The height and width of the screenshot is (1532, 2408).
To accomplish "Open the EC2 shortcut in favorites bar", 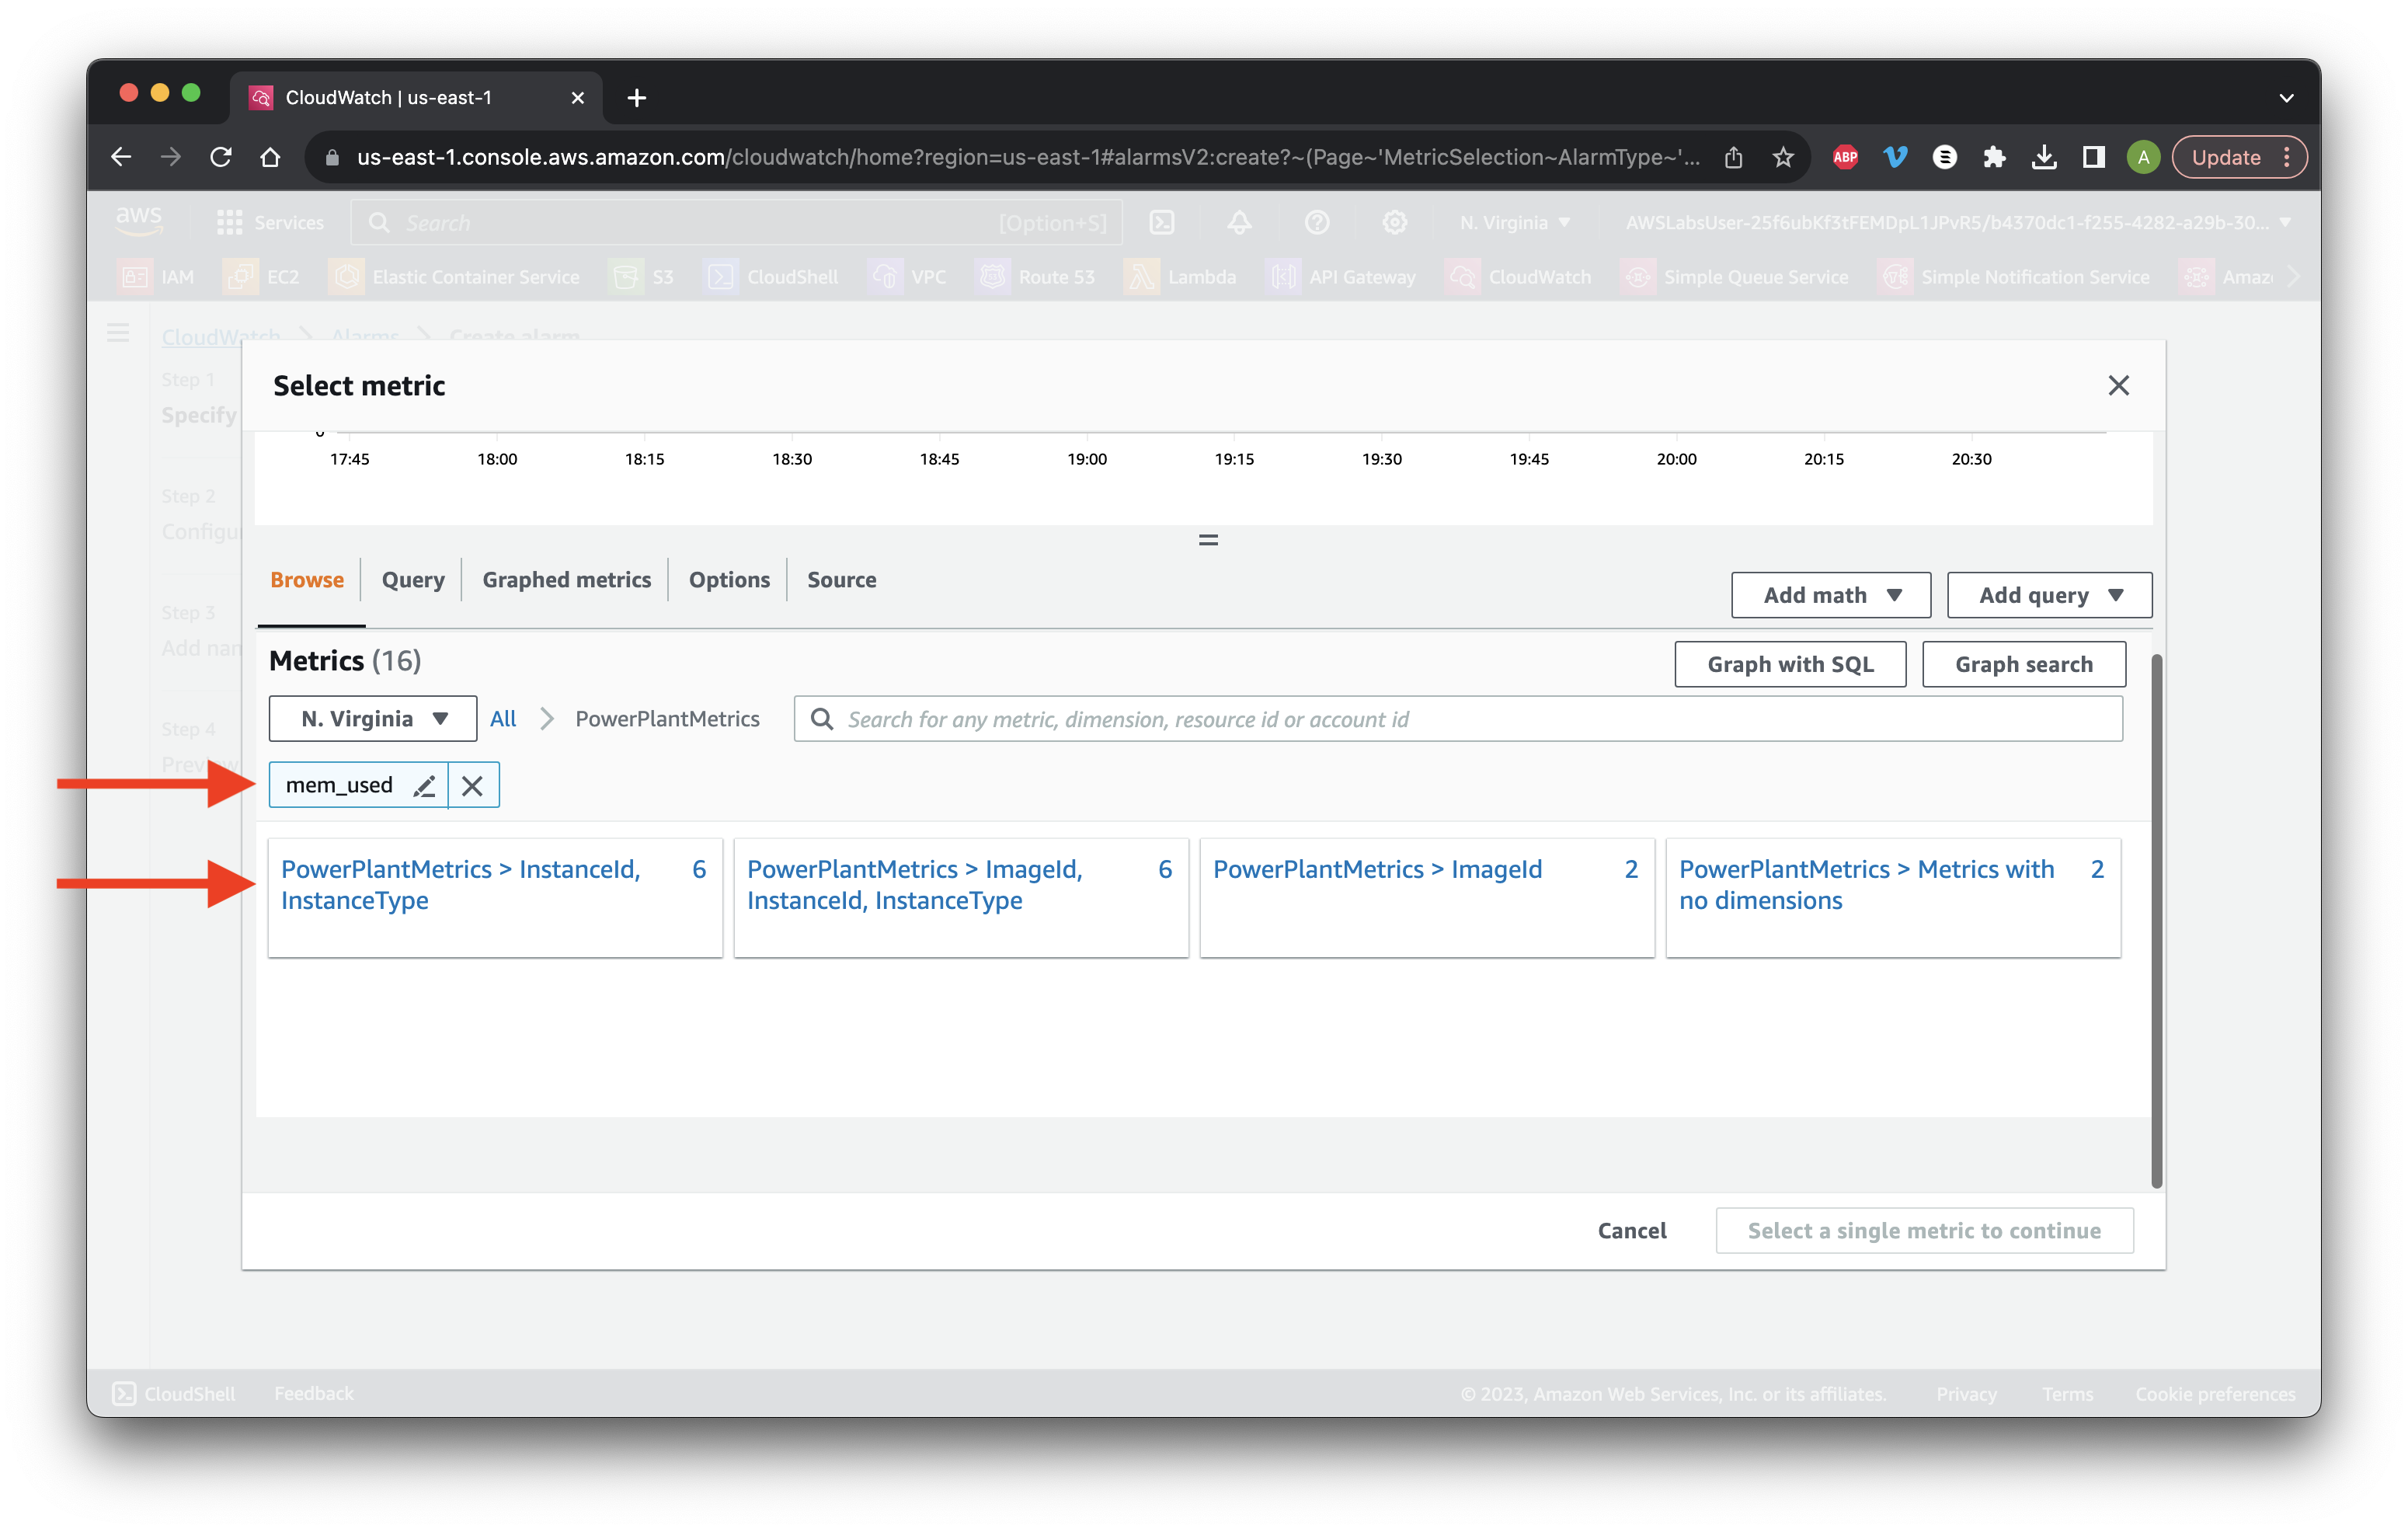I will (x=262, y=277).
